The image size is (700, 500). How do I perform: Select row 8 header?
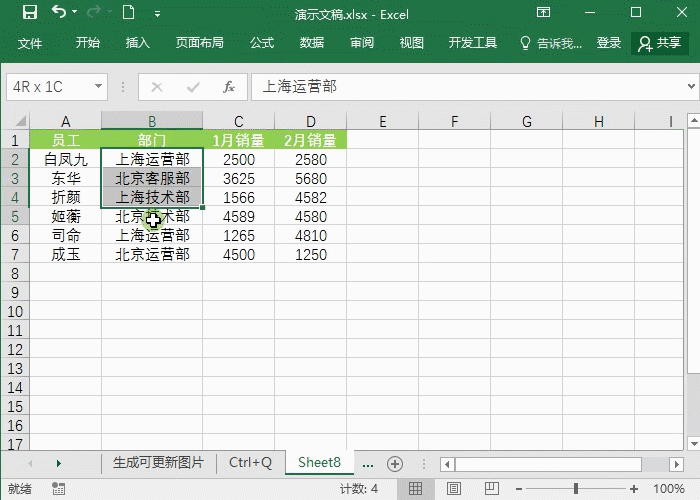click(x=15, y=273)
